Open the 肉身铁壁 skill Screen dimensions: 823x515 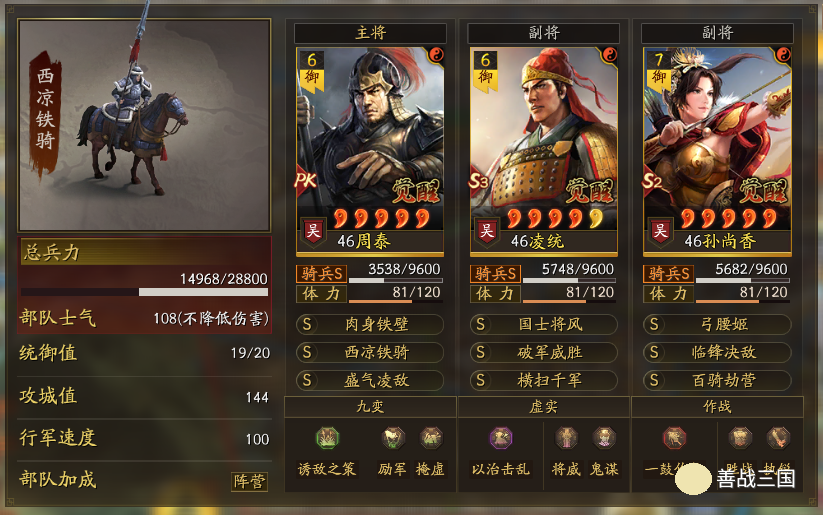pos(370,324)
